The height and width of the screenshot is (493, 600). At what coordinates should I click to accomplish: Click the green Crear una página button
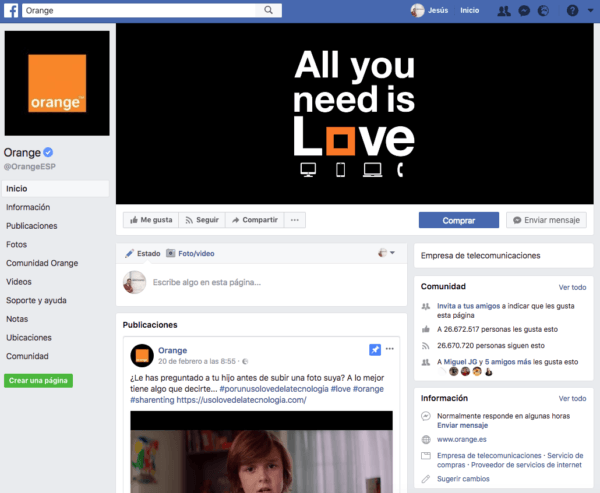coord(38,380)
